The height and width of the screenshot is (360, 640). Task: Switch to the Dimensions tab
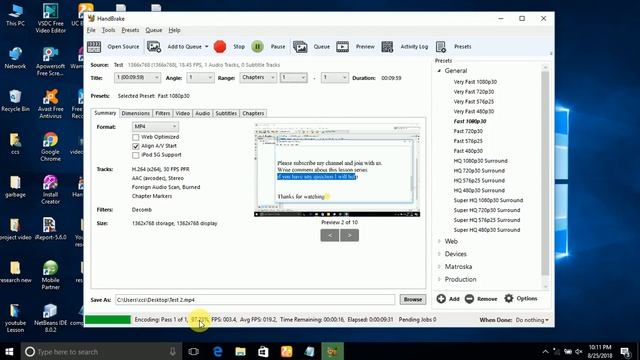click(136, 113)
